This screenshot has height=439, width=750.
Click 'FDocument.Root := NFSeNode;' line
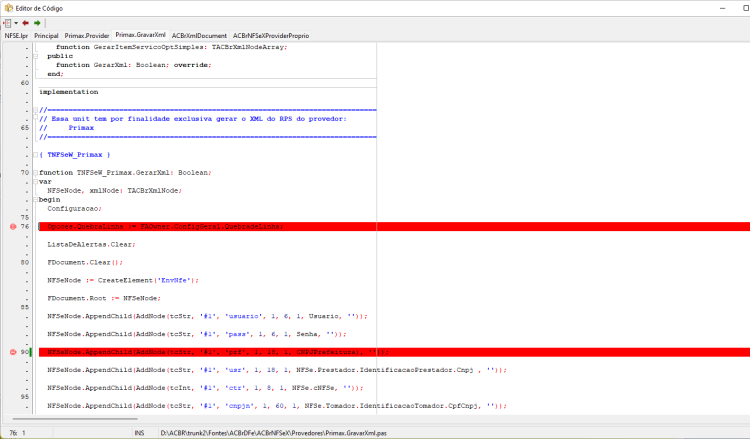(x=104, y=298)
